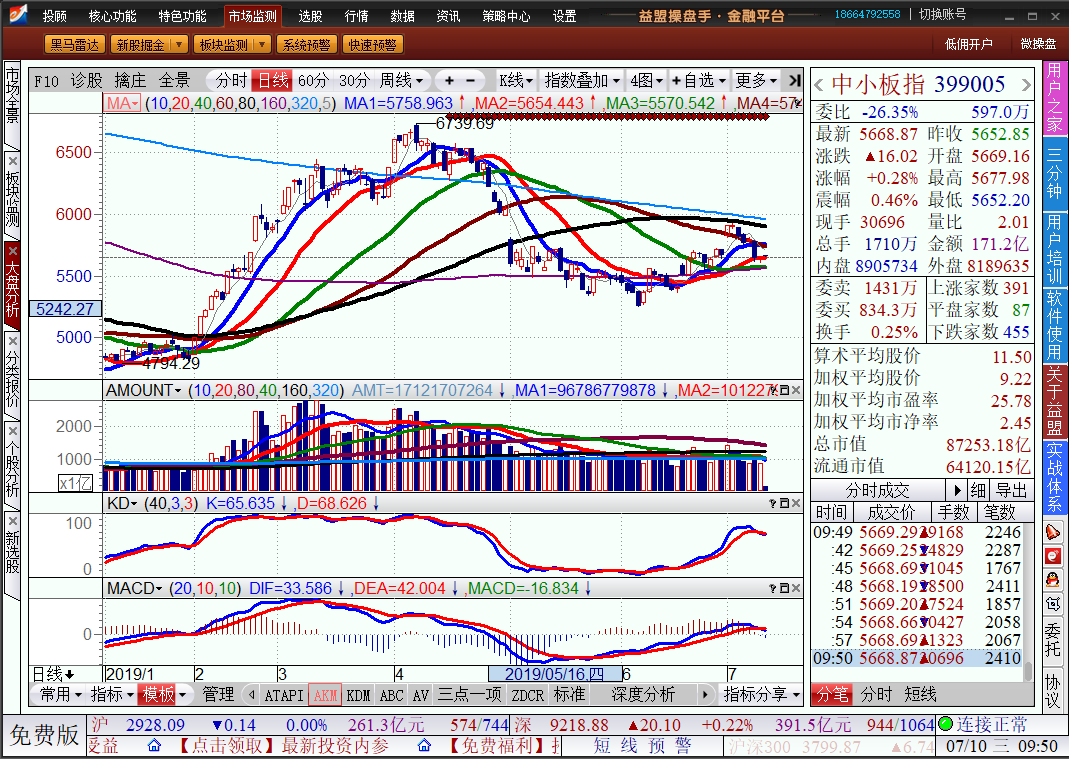Click green connection status indicator
Screen dimensions: 1069x759
(x=946, y=724)
